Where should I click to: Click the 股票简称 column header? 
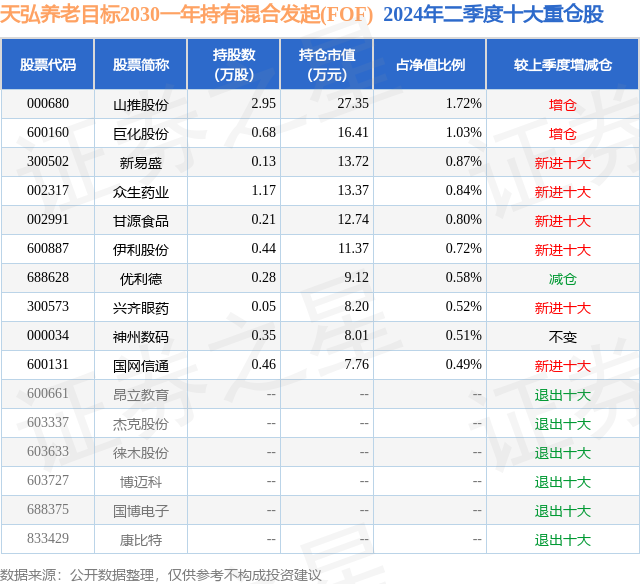141,64
